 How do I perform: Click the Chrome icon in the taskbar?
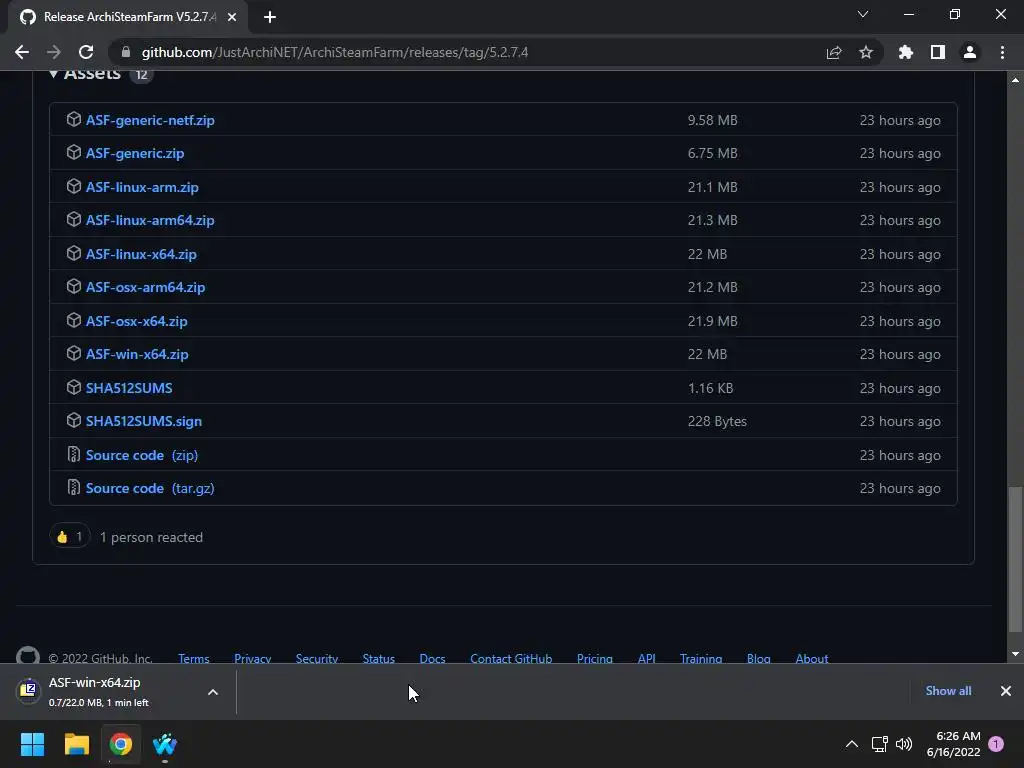[x=121, y=744]
